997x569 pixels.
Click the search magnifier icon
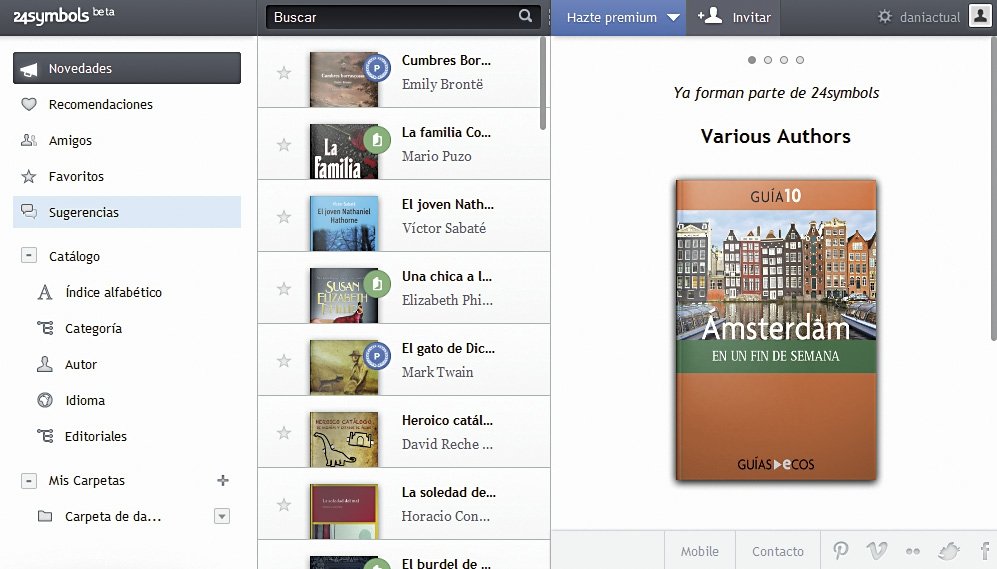click(525, 16)
